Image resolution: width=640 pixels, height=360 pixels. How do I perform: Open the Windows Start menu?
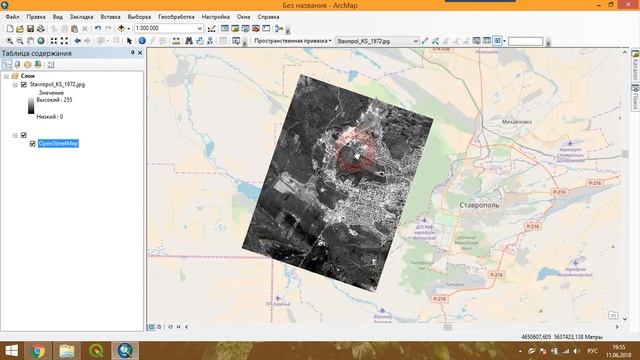[x=12, y=351]
